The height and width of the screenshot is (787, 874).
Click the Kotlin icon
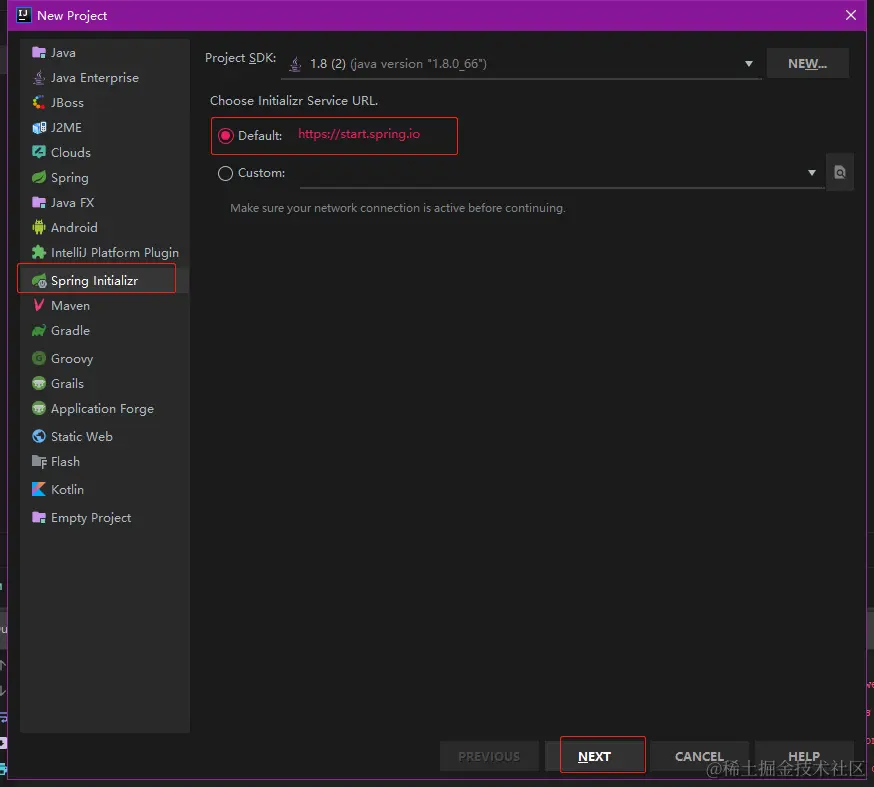(x=38, y=489)
